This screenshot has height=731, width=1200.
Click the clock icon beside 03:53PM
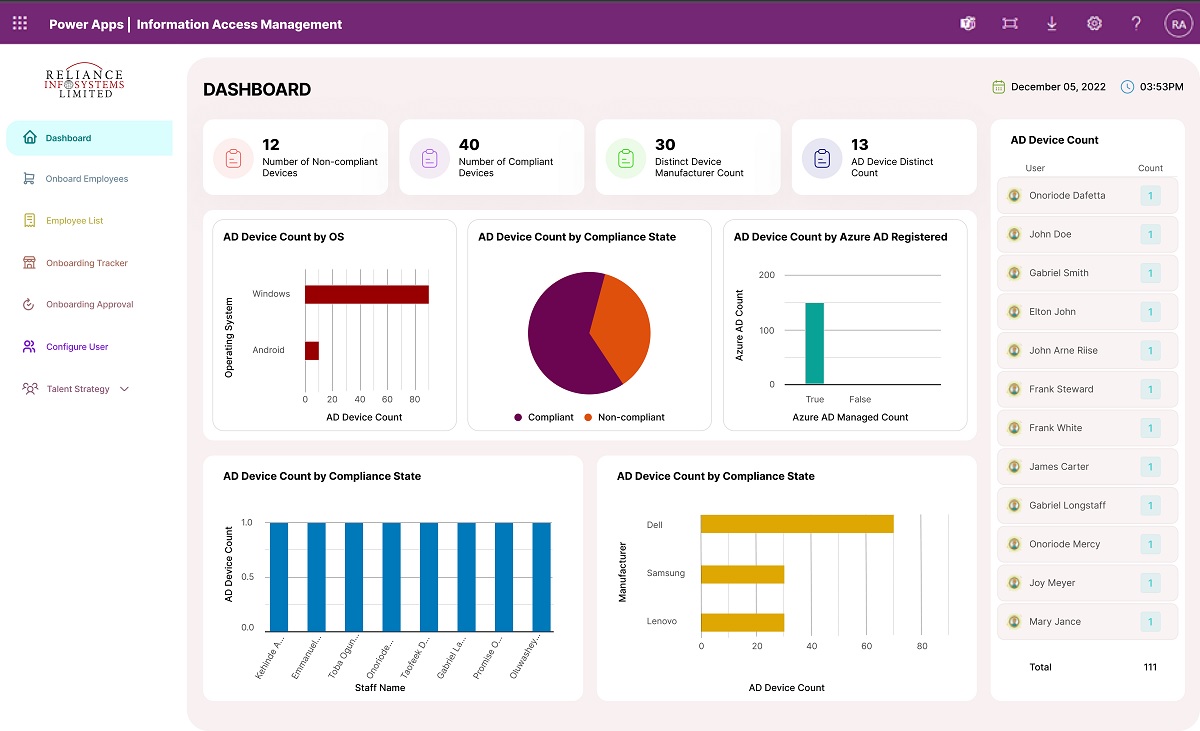(x=1129, y=87)
